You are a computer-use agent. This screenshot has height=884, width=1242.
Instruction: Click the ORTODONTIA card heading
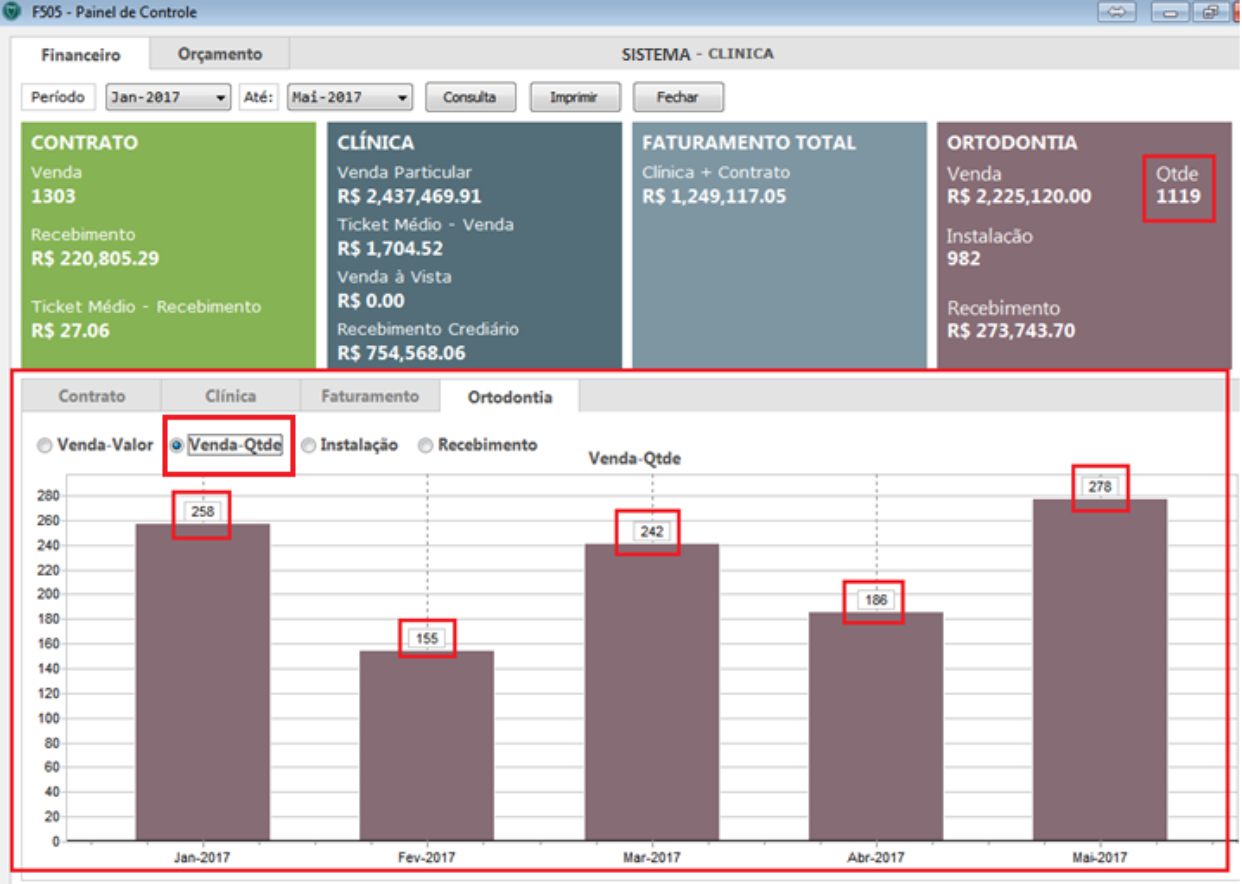point(1012,143)
